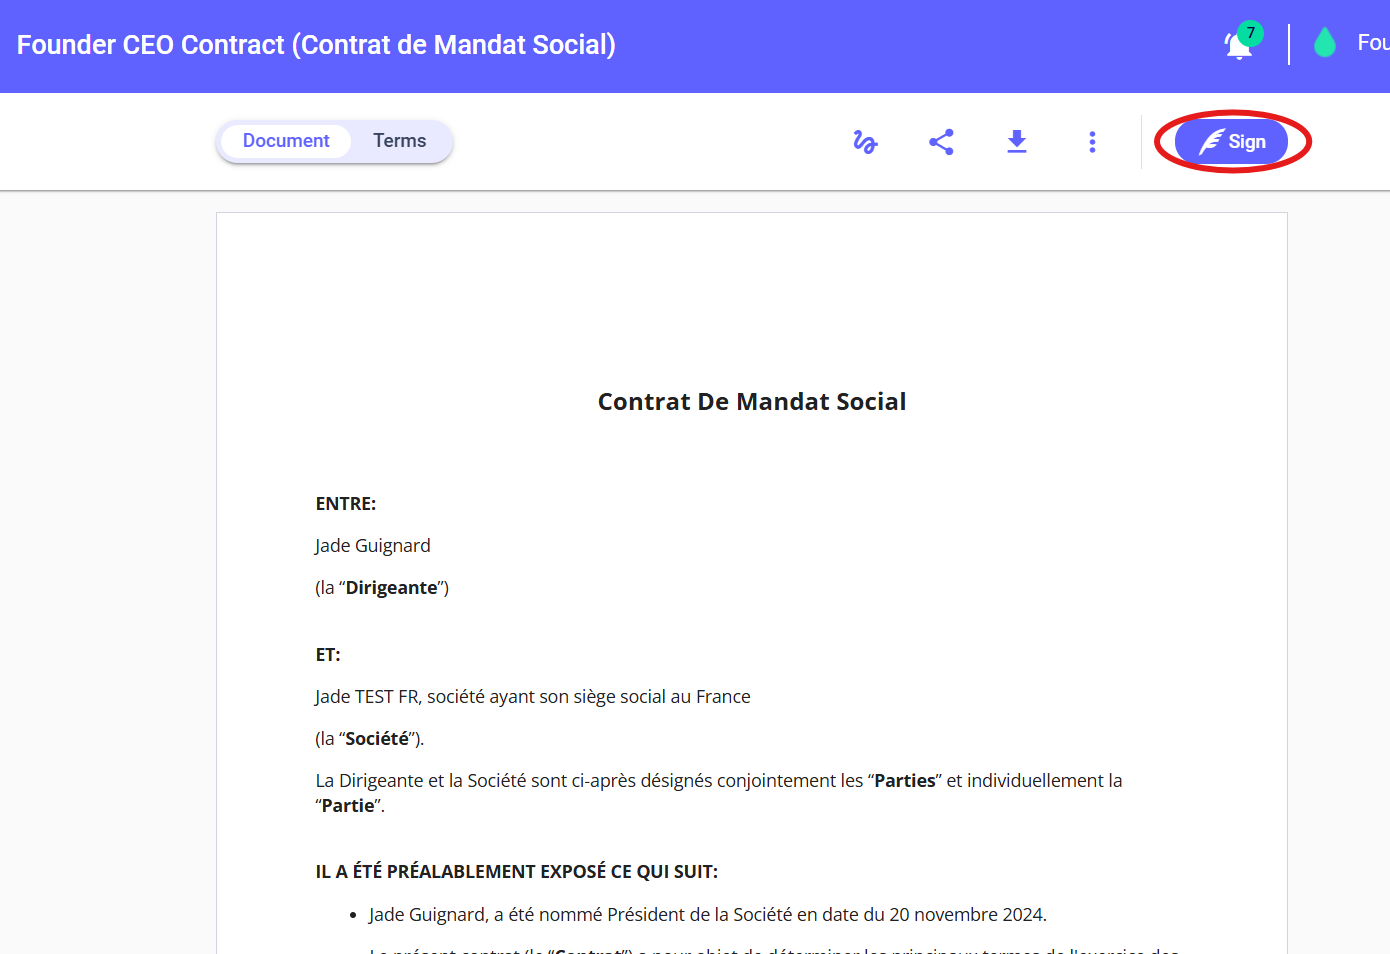Click the ET: section label

tap(328, 655)
